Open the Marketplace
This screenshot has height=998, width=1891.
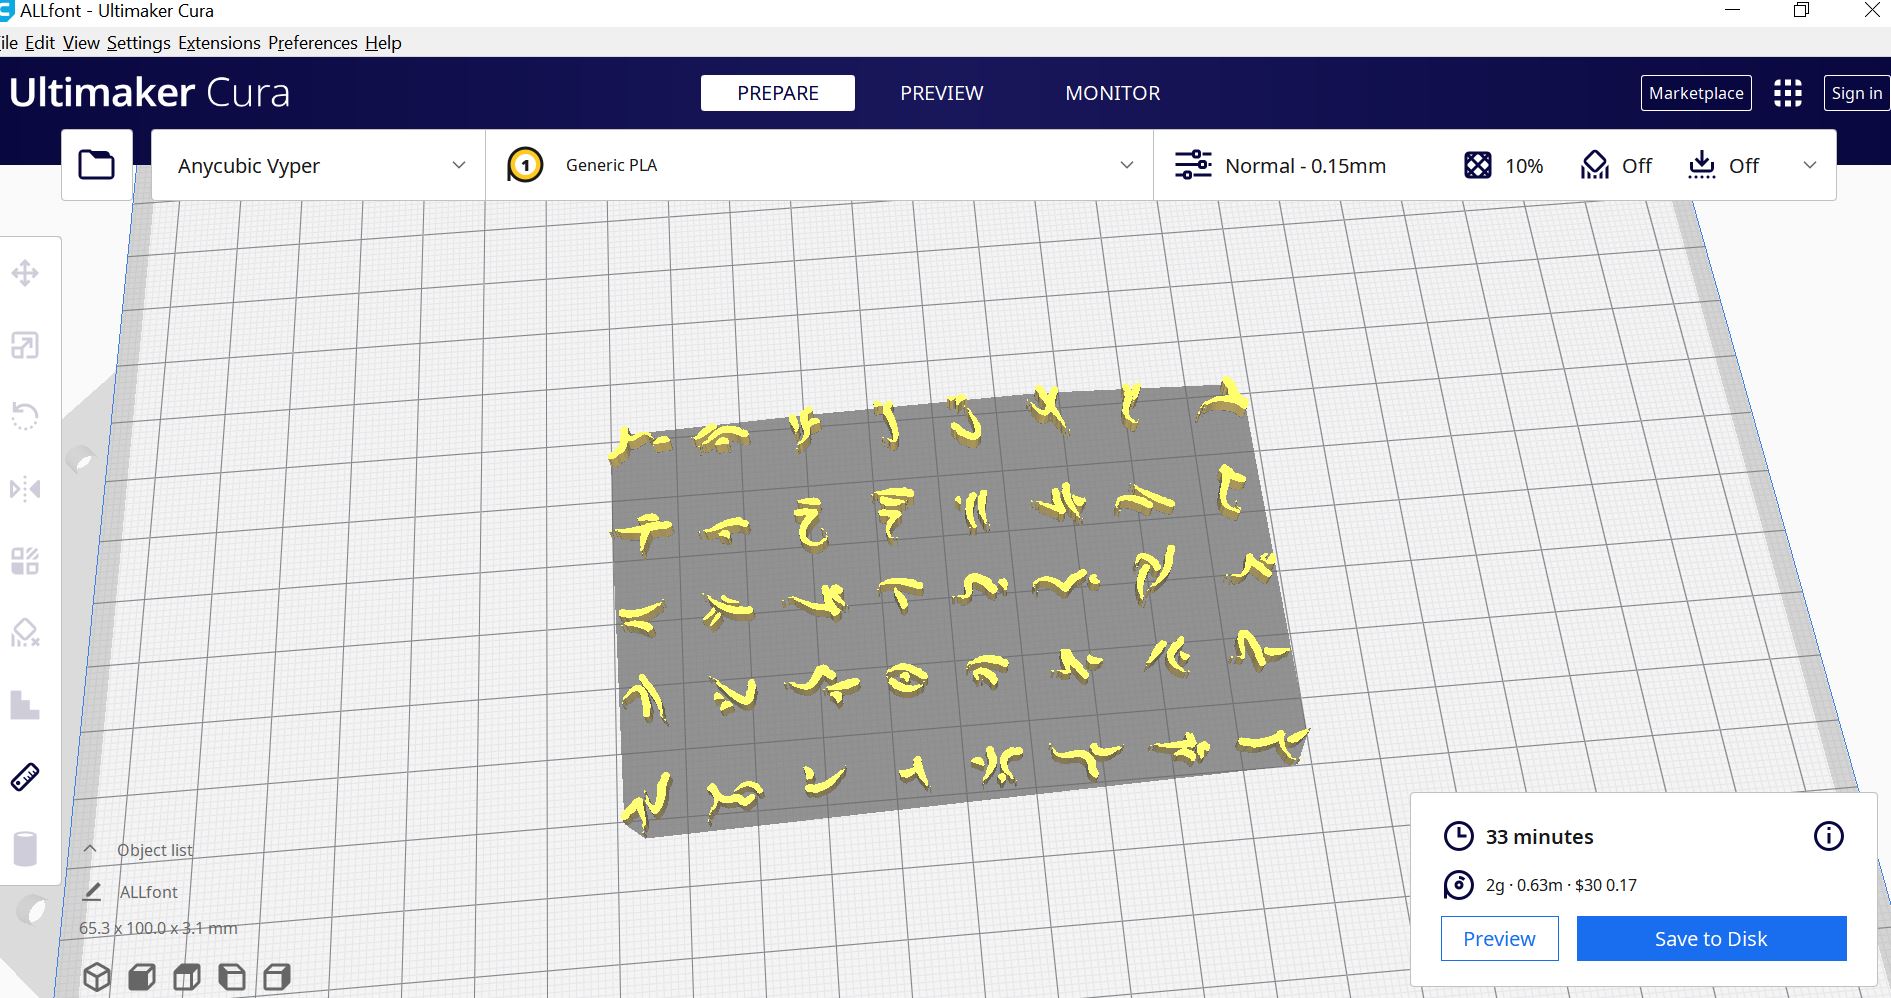[1696, 93]
